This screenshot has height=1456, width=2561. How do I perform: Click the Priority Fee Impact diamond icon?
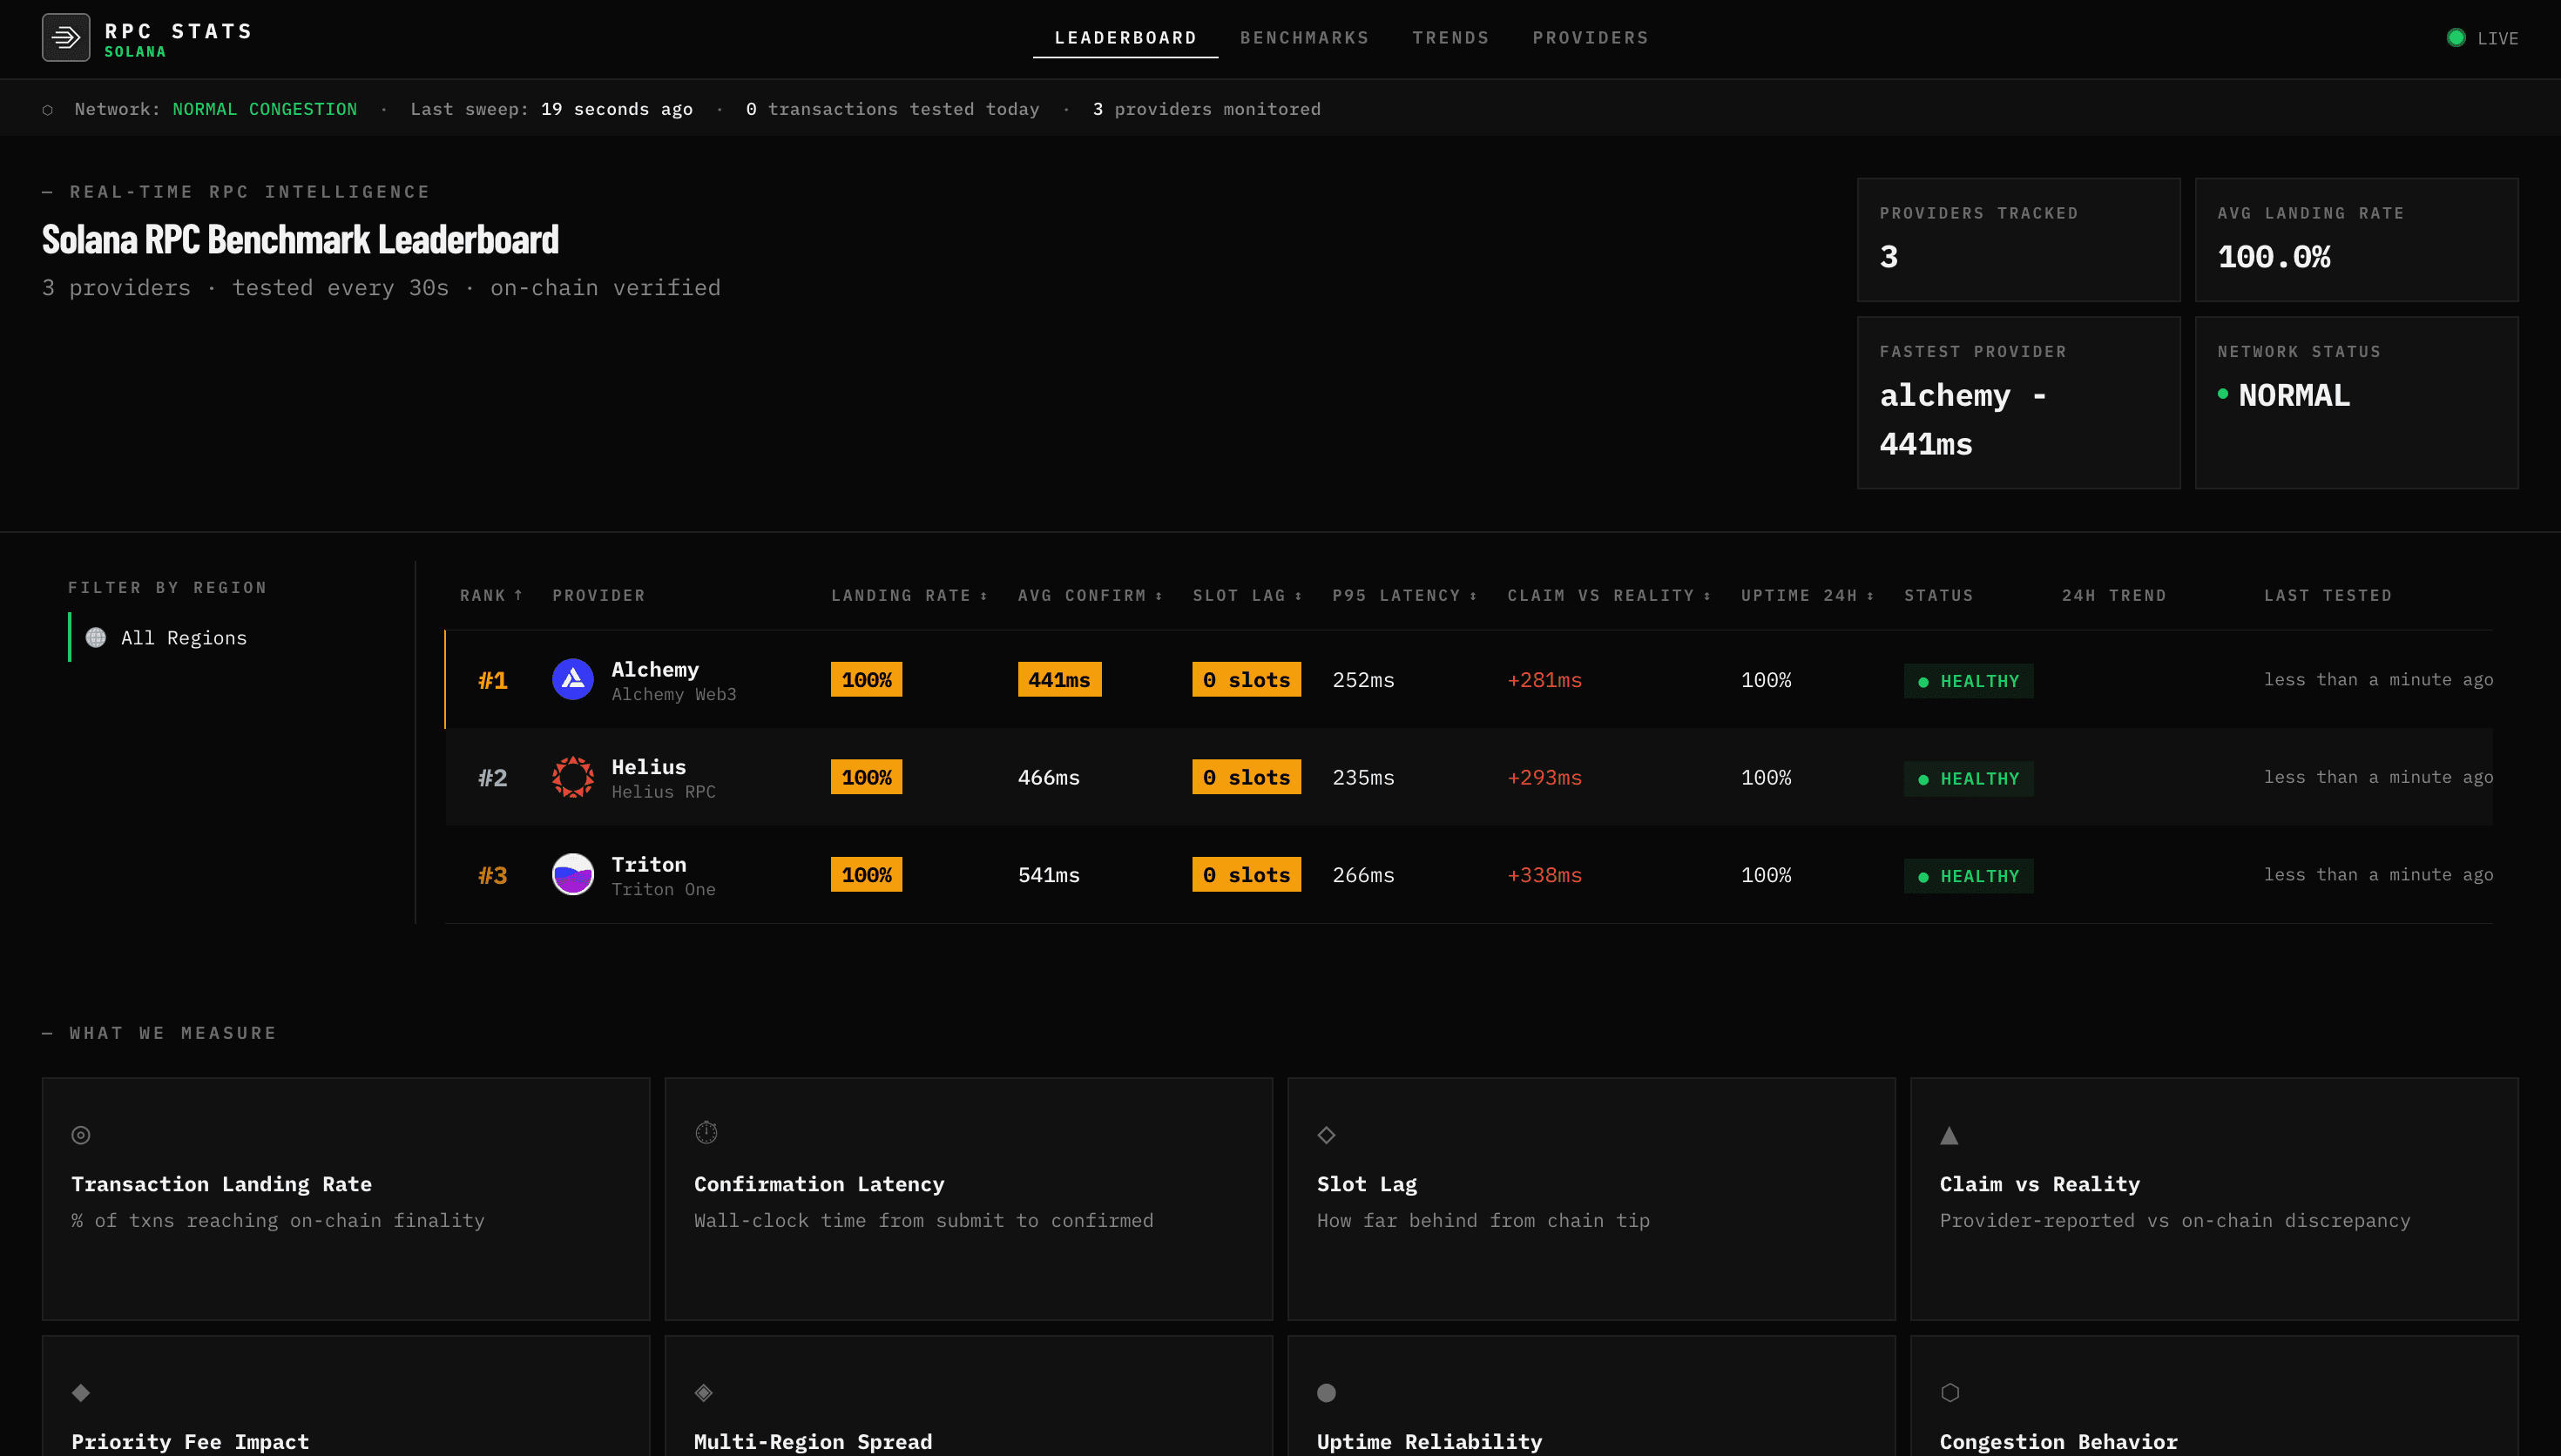click(81, 1393)
